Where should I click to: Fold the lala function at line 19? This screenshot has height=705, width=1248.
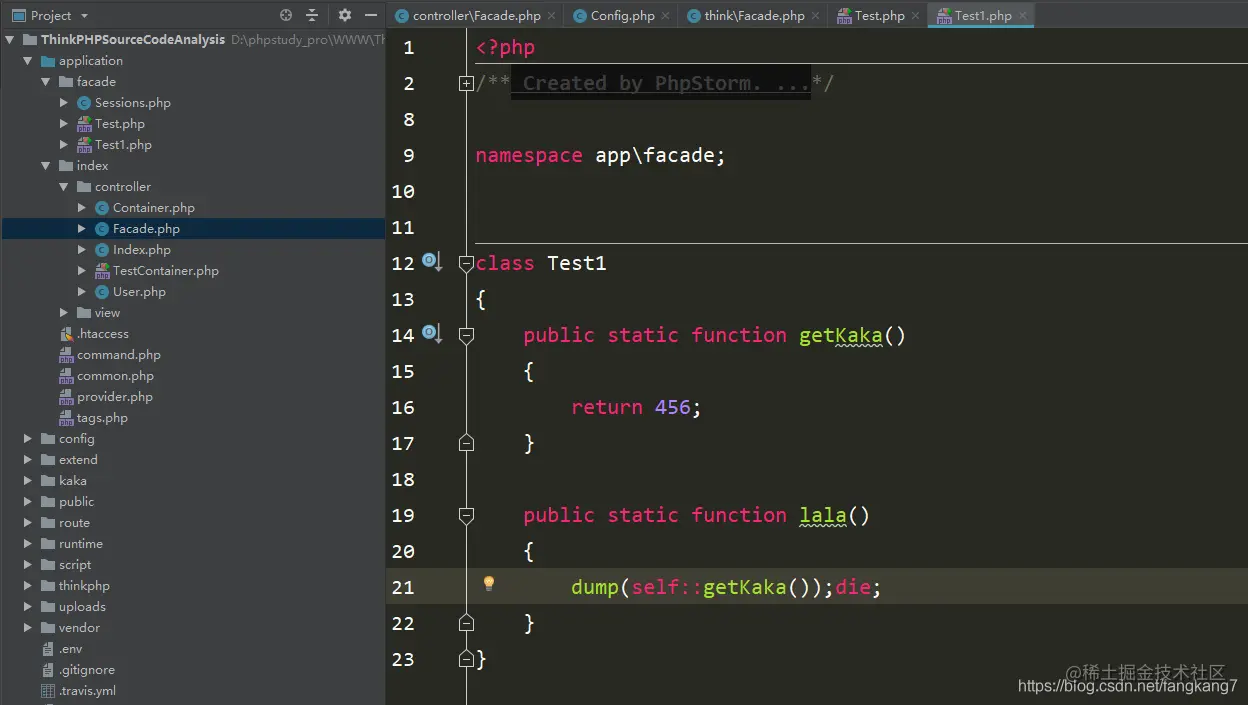point(466,516)
